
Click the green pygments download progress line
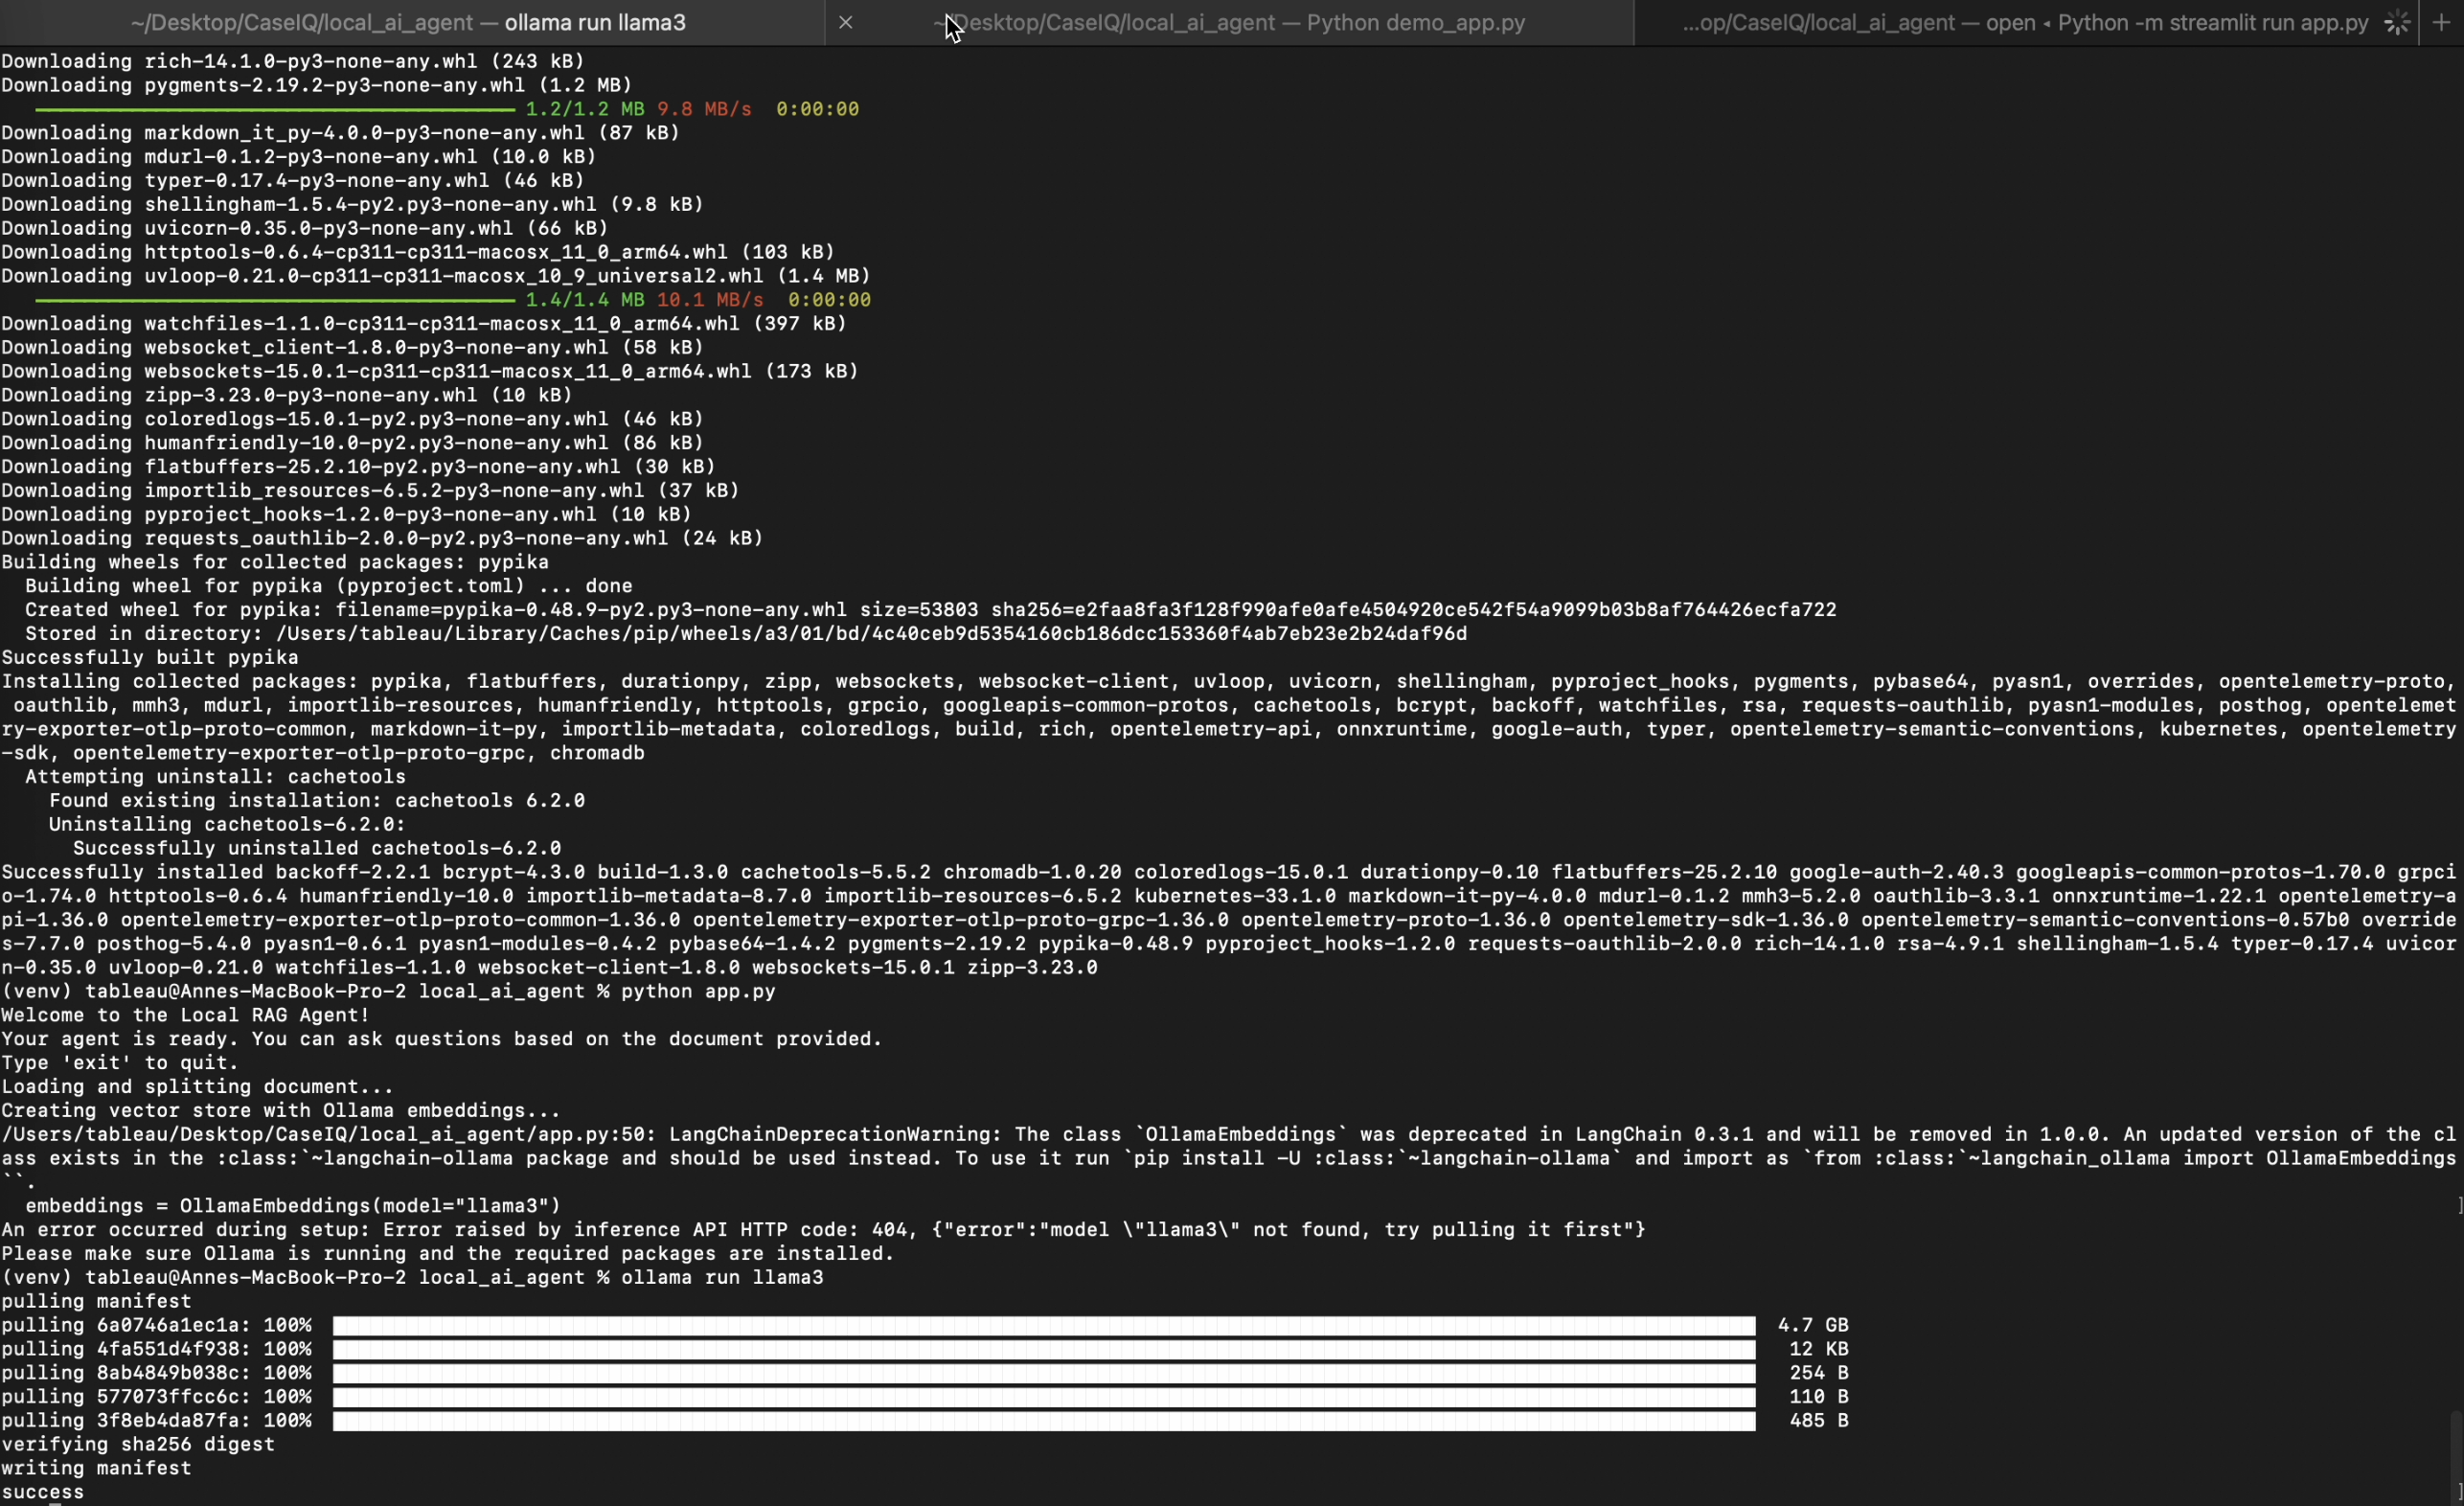pos(274,109)
